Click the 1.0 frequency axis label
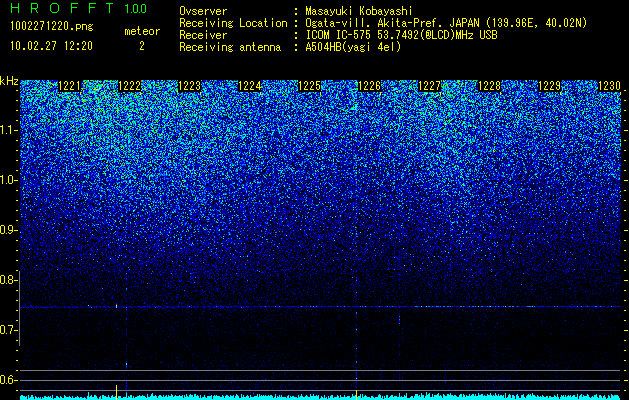This screenshot has width=629, height=400. tap(9, 180)
